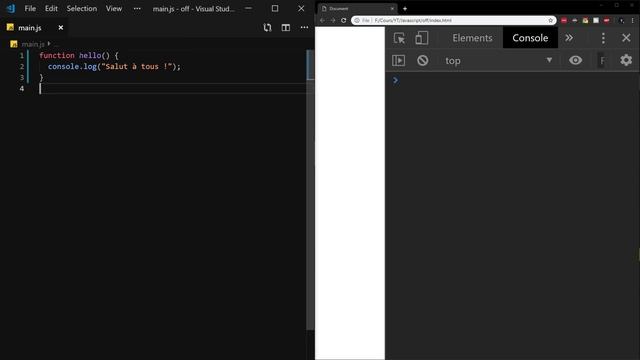Click line number 4 in gutter
Viewport: 640px width, 360px height.
pos(22,89)
